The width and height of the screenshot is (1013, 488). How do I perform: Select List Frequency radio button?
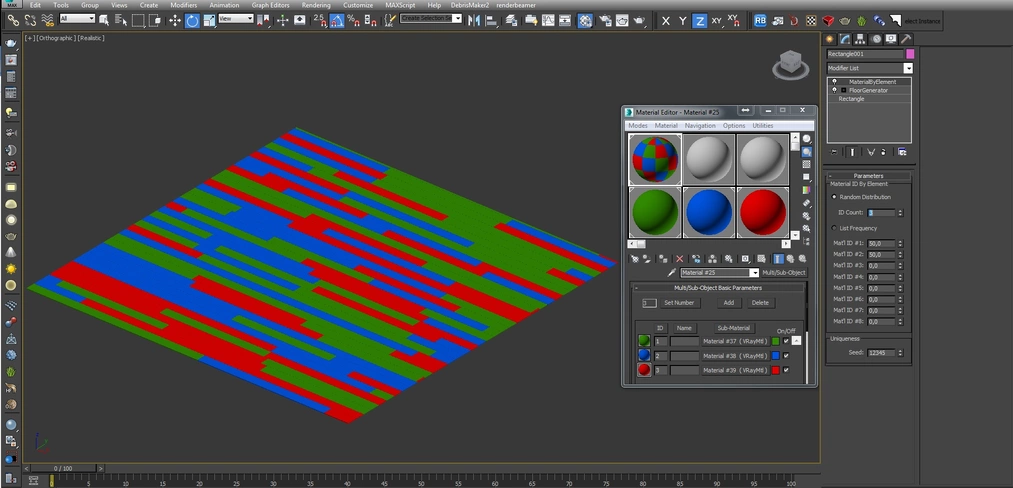click(834, 228)
